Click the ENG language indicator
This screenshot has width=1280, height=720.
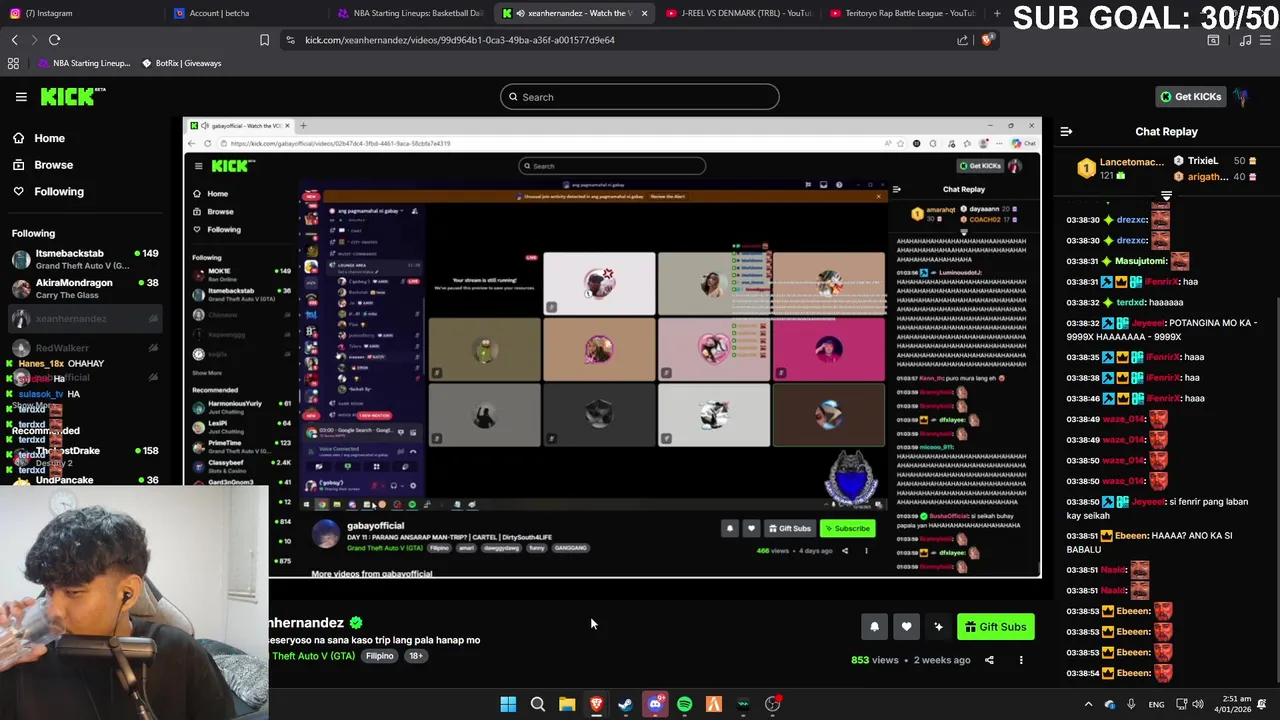[x=1156, y=704]
